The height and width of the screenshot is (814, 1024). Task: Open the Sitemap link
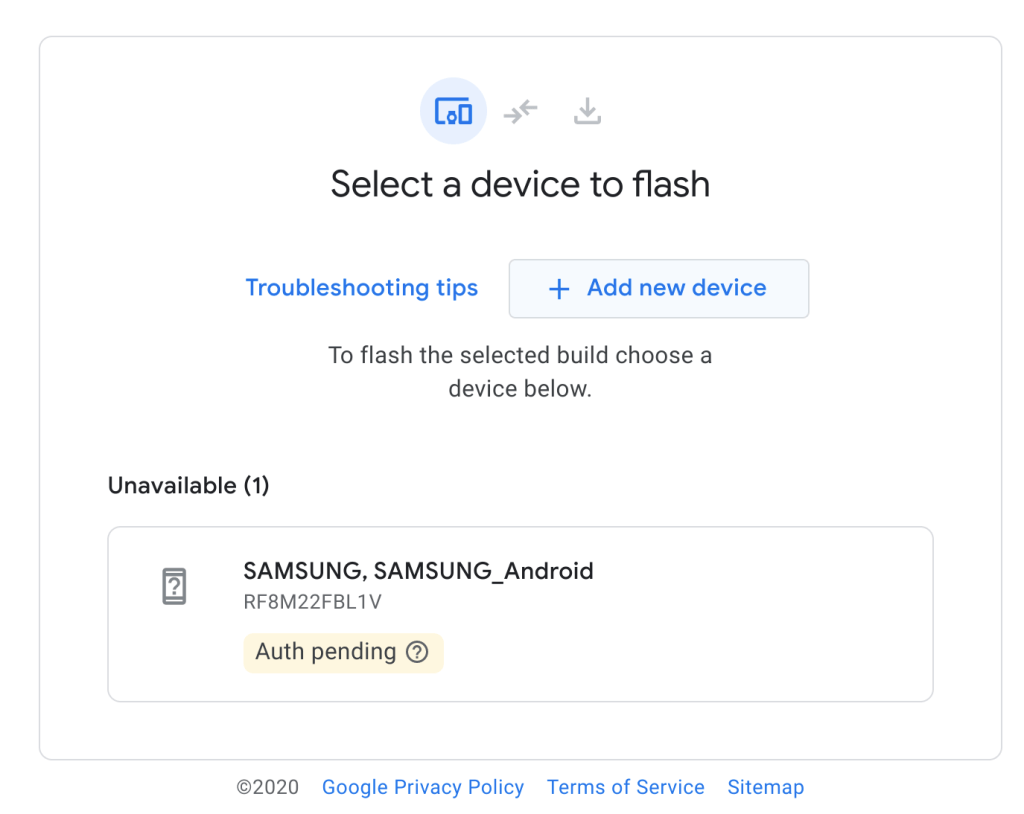coord(765,787)
